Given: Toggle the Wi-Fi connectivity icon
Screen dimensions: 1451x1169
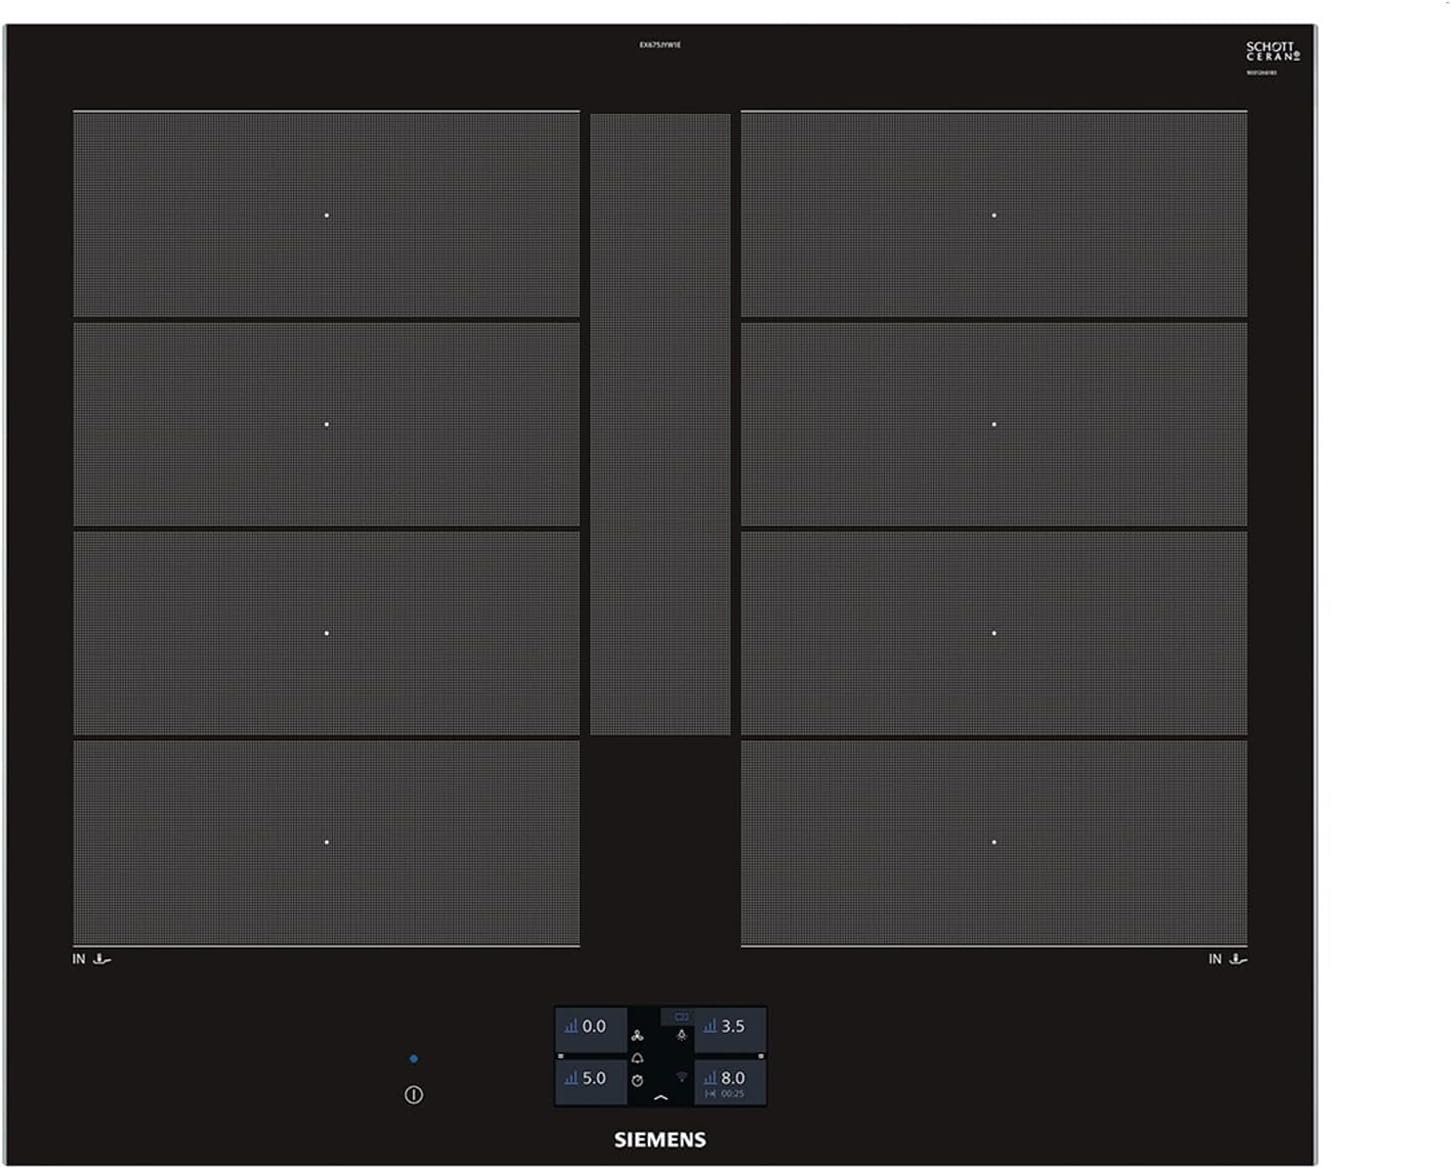Looking at the screenshot, I should point(682,1077).
